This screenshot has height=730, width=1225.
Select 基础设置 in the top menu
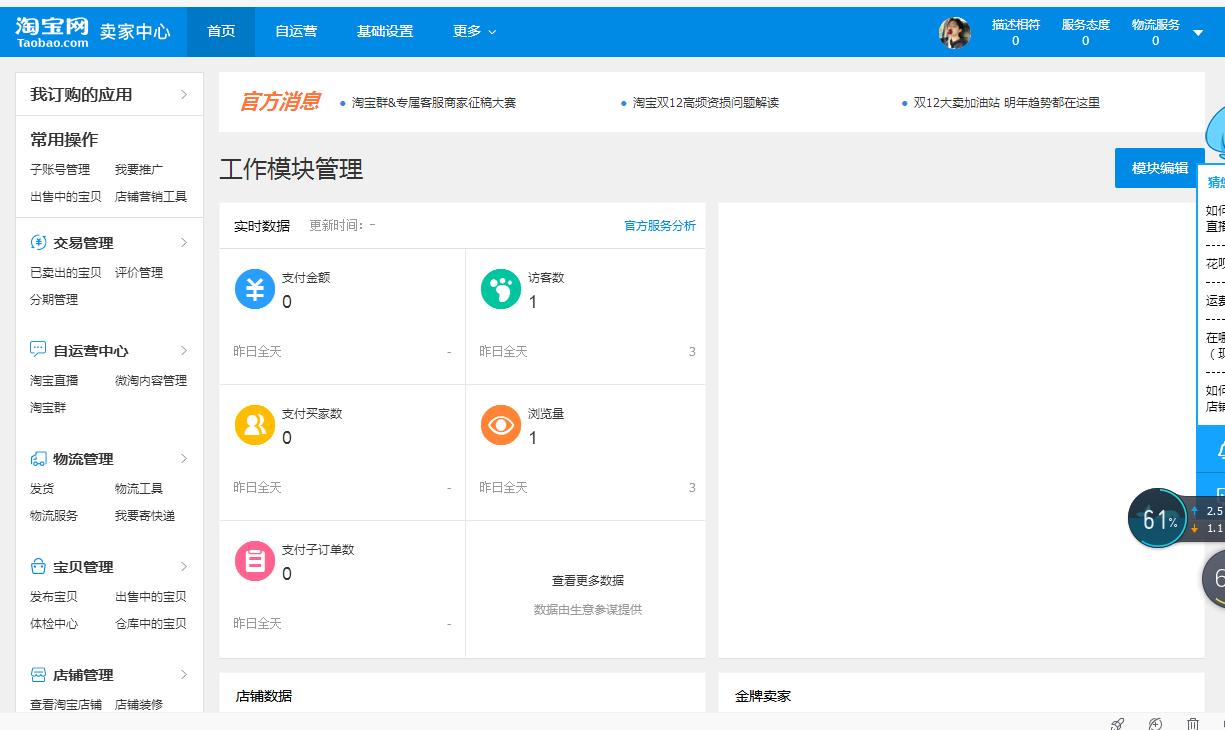[386, 31]
